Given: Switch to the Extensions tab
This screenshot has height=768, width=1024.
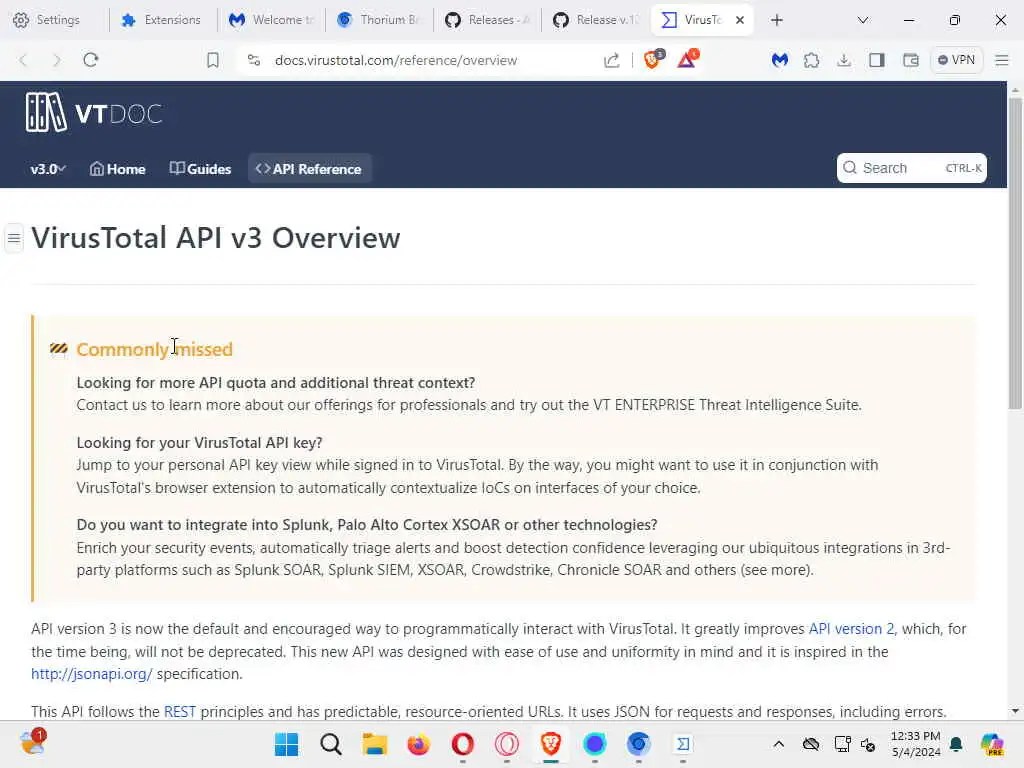Looking at the screenshot, I should click(161, 20).
